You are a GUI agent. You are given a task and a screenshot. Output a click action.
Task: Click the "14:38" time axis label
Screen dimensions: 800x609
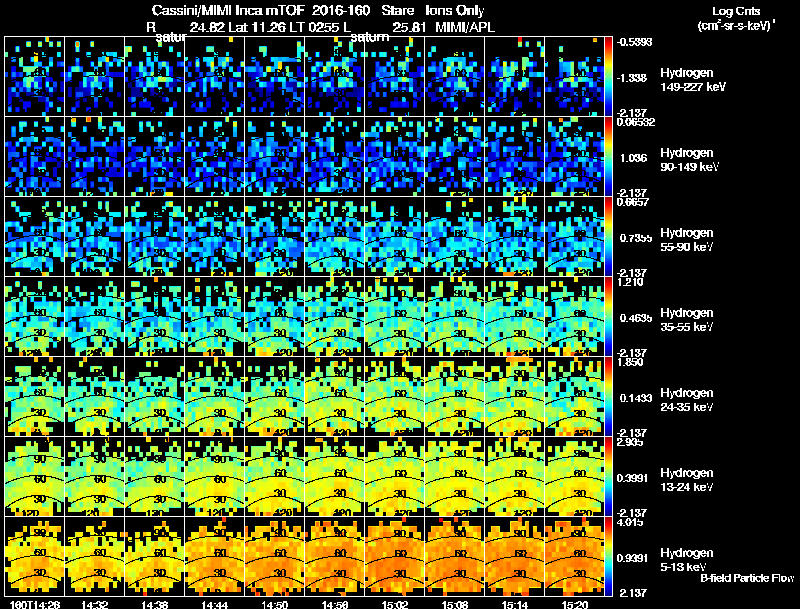(155, 605)
